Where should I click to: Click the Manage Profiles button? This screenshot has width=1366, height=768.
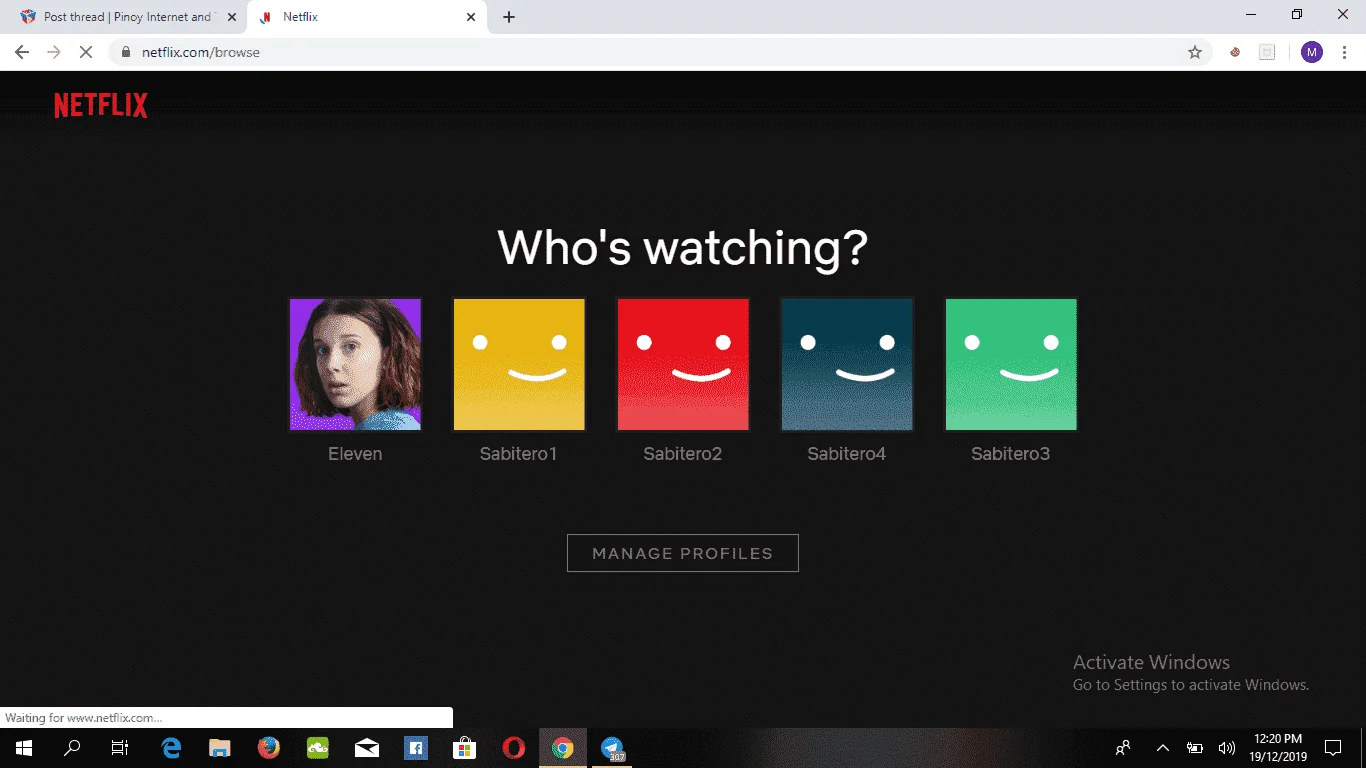683,553
